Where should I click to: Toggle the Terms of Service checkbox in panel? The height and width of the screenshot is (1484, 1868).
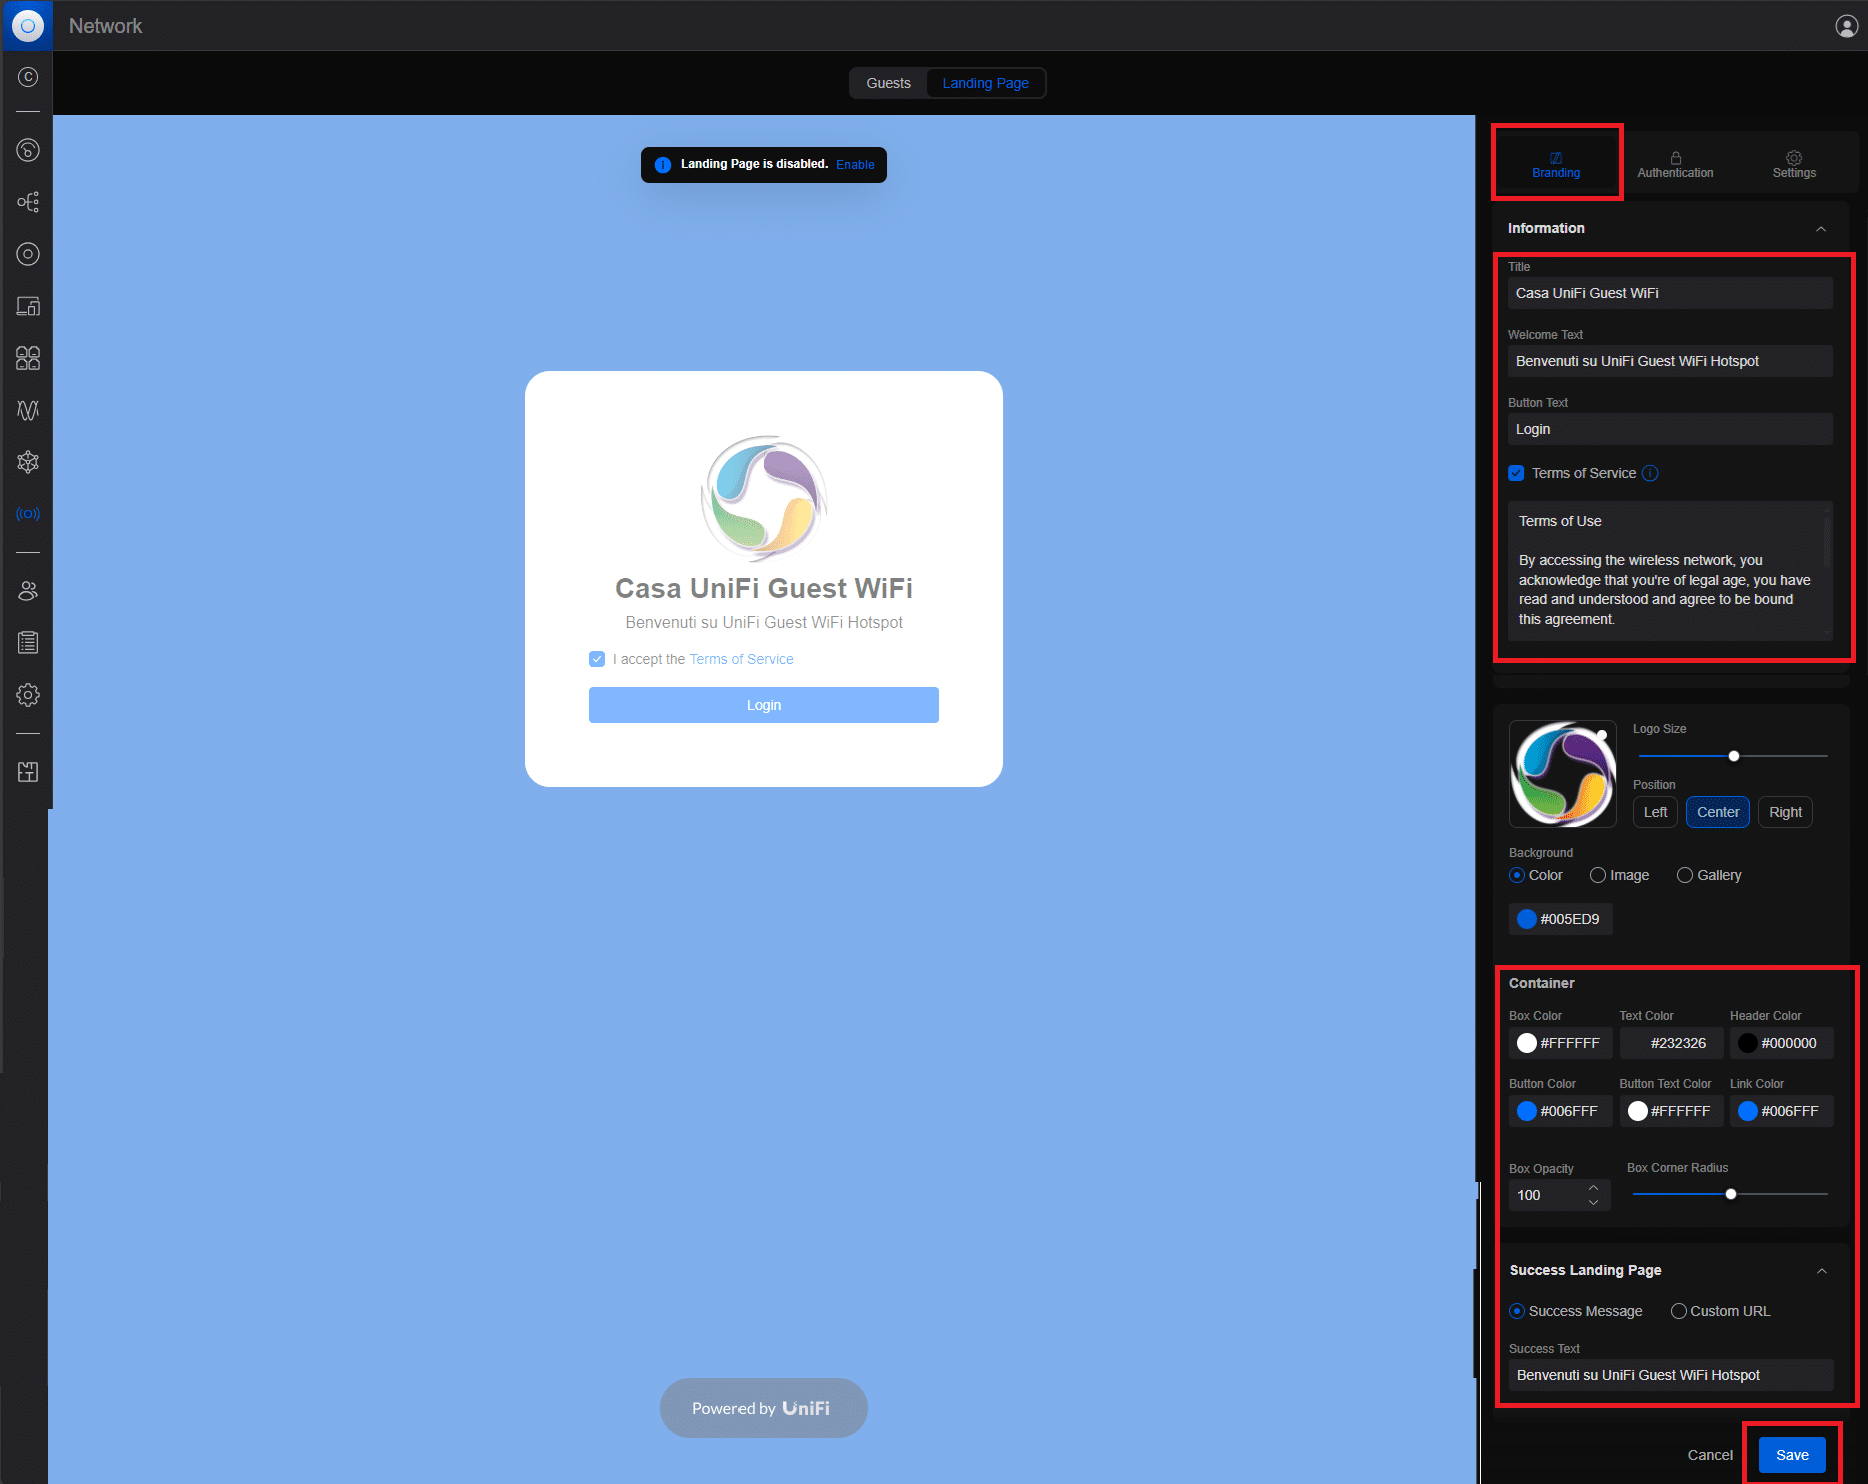[1516, 473]
